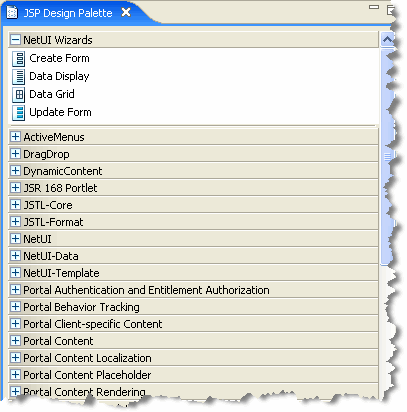
Task: Expand Portal Authentication and Entitlement Authorization
Action: (15, 290)
